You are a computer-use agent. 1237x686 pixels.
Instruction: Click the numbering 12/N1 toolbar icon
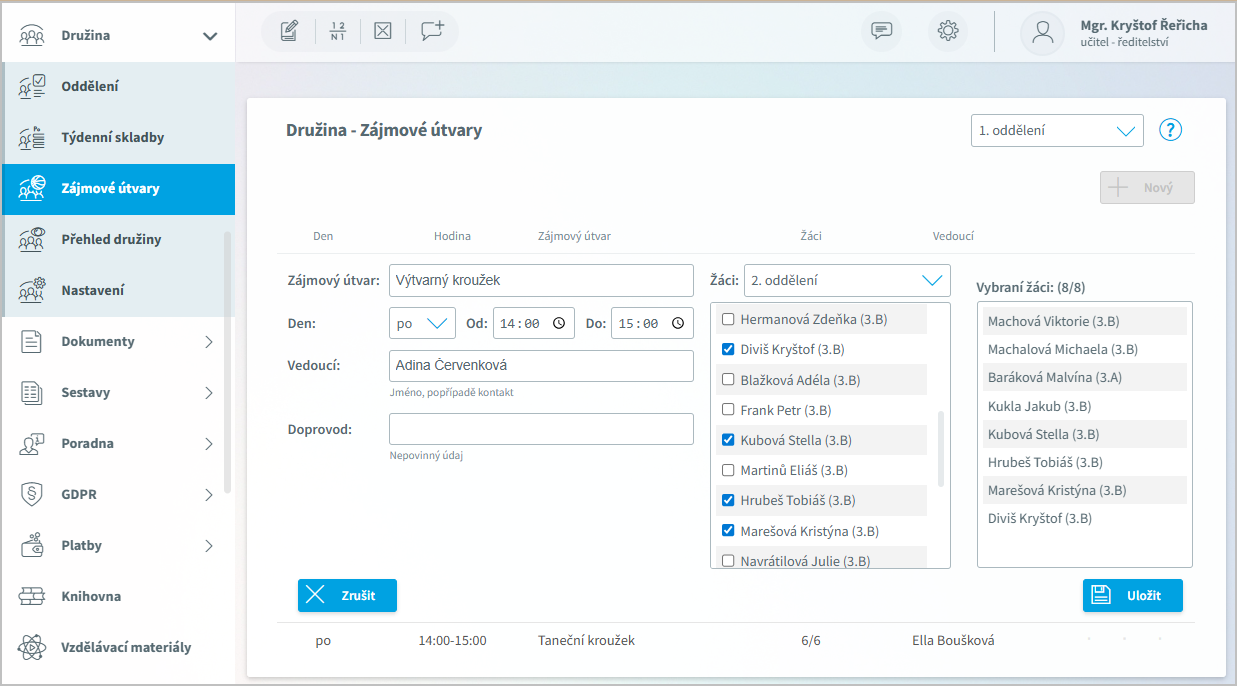[337, 31]
